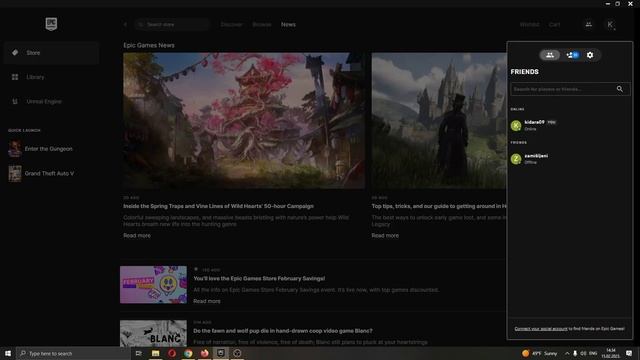Open the Wild Hearts 50-hour Campaign headline

click(218, 206)
